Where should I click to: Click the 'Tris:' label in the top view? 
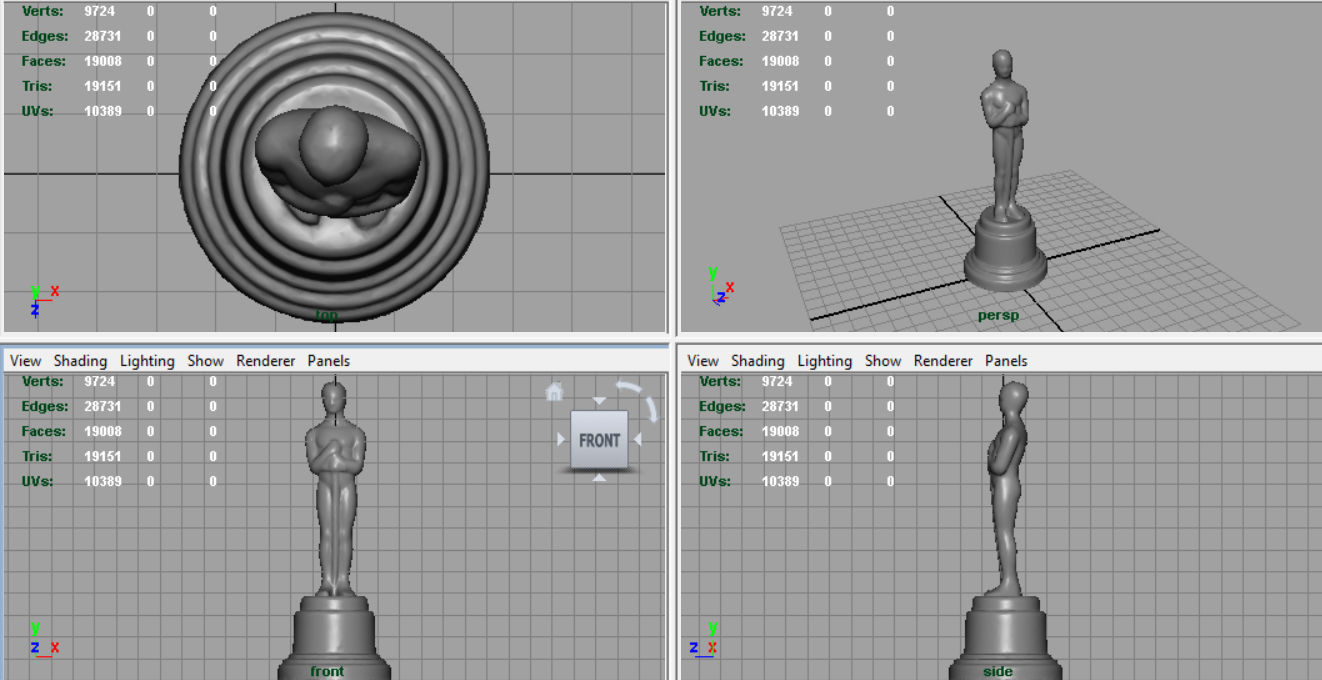(37, 86)
